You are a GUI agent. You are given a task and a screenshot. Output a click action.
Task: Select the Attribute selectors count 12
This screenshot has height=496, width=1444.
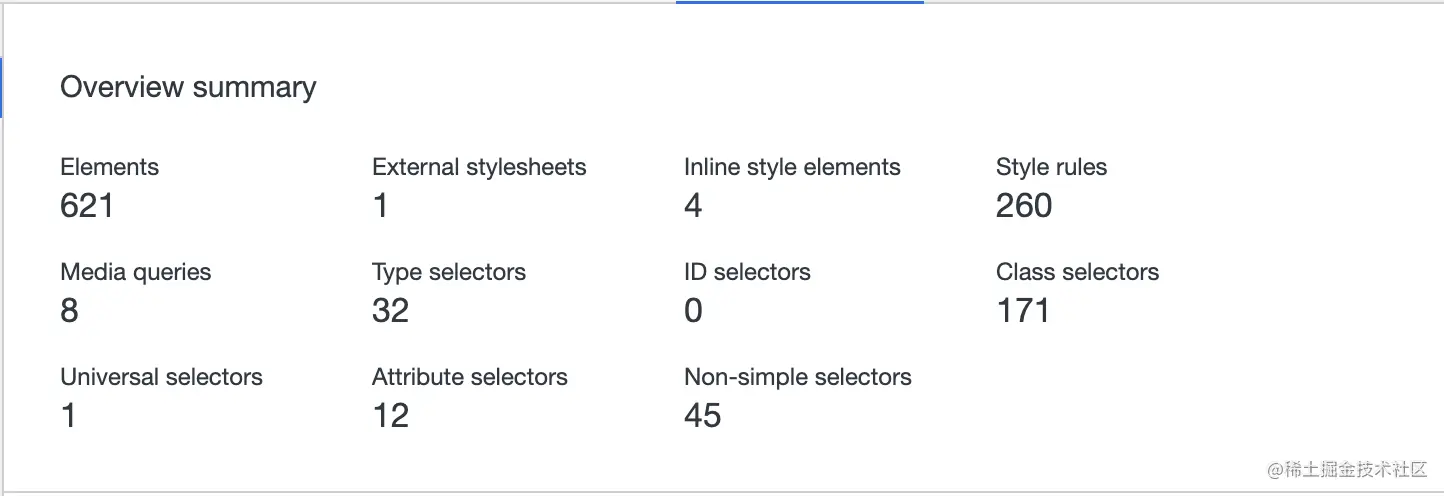coord(390,416)
